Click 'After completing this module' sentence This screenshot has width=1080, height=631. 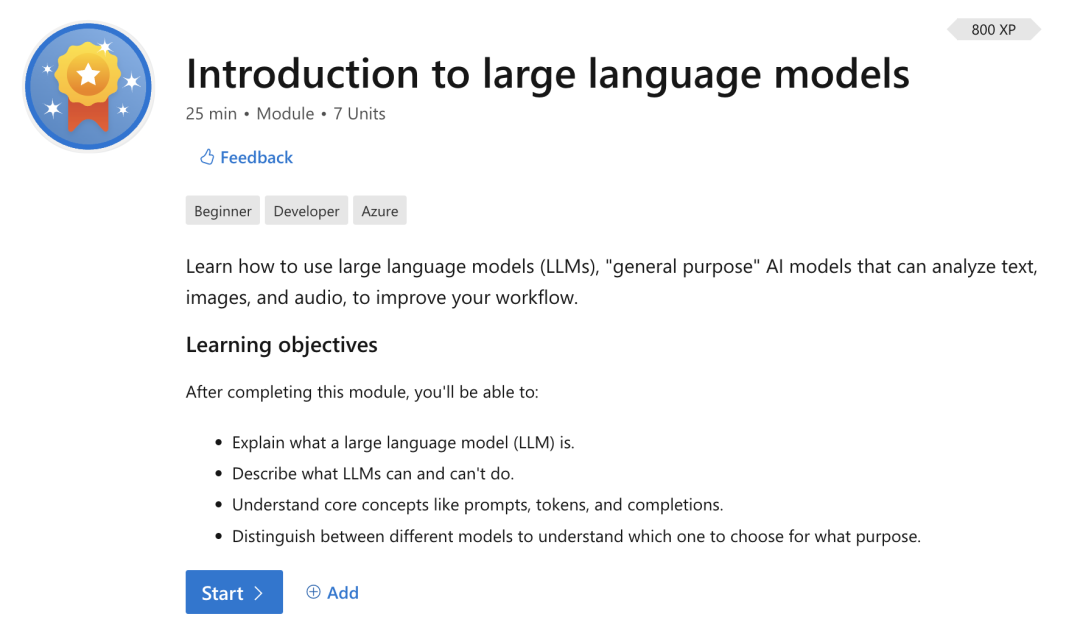[362, 392]
